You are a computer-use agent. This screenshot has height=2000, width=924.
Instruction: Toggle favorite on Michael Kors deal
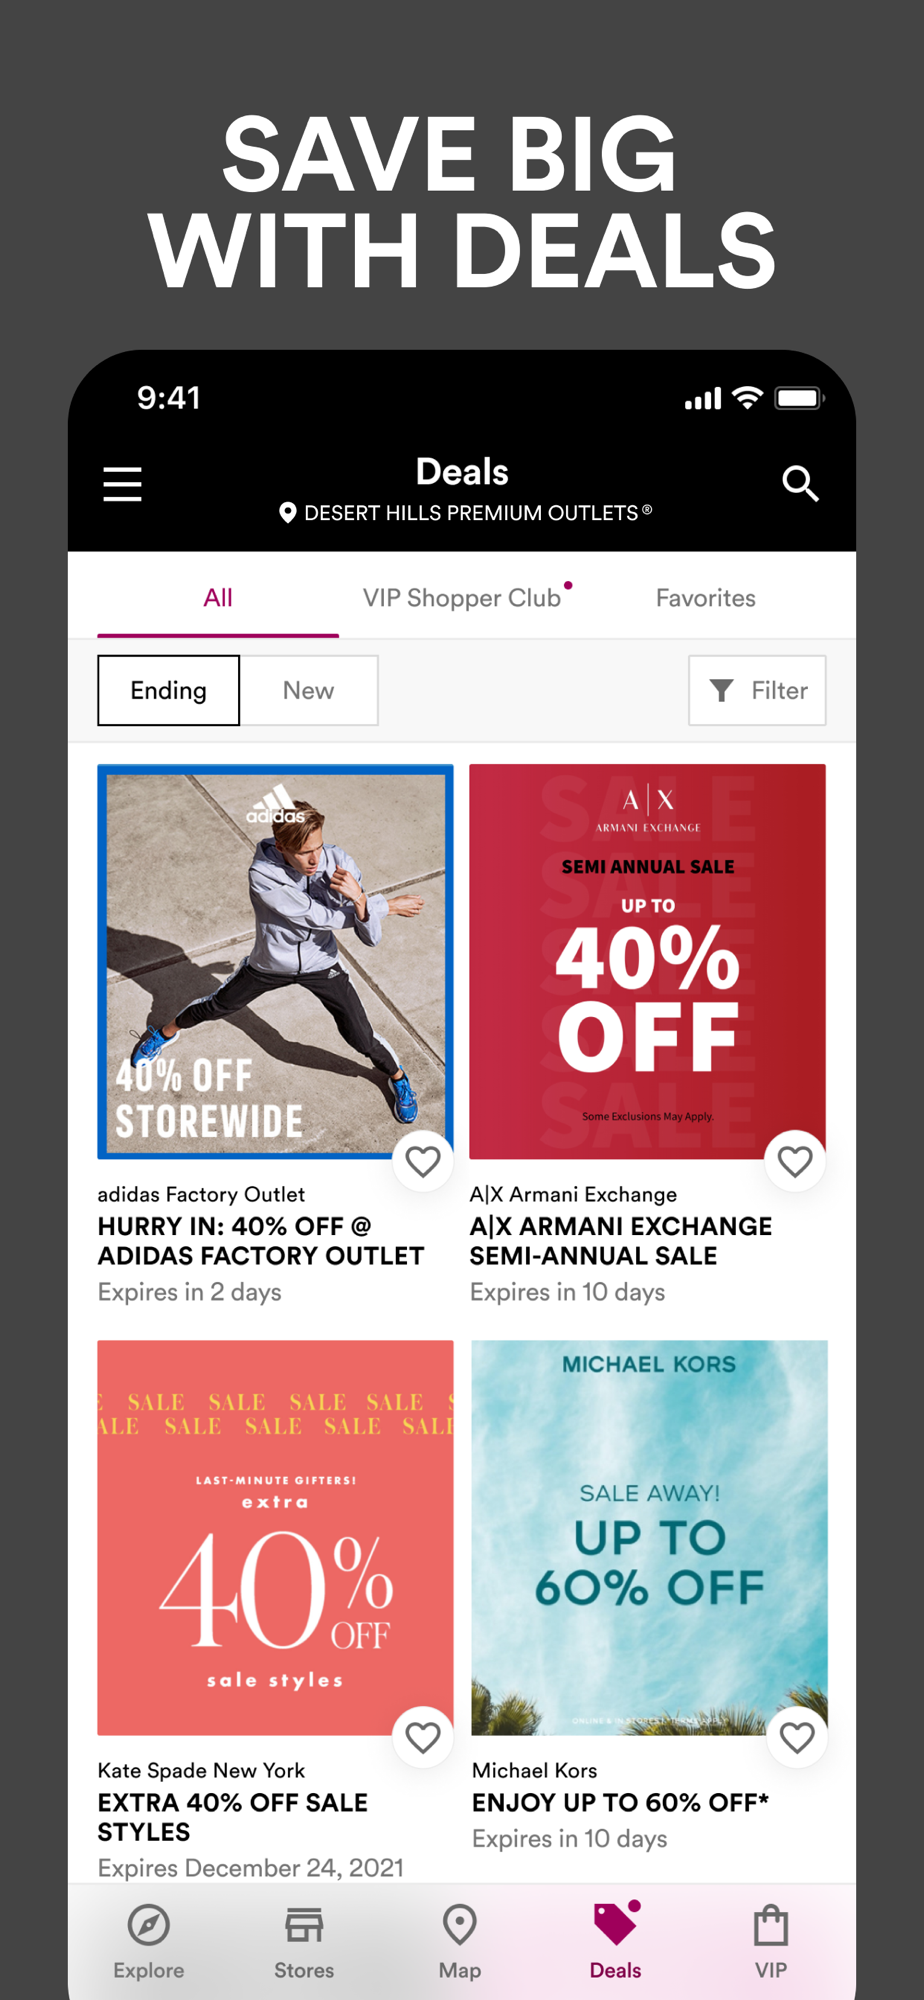pos(797,1737)
